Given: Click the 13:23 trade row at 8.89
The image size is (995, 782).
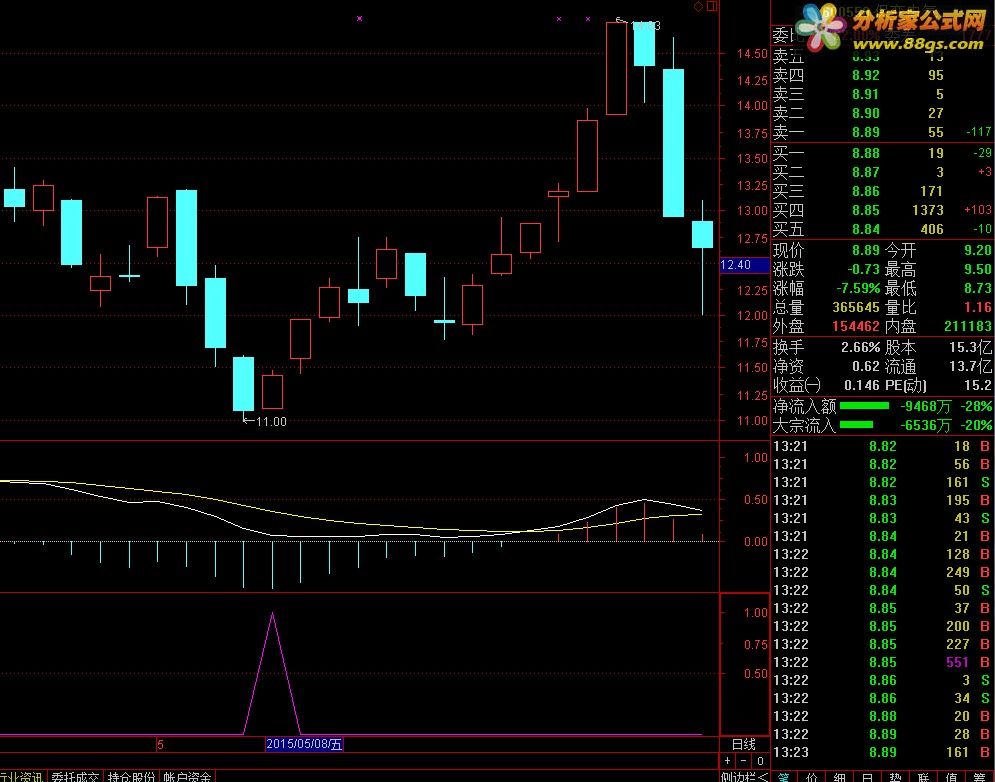Looking at the screenshot, I should (883, 752).
